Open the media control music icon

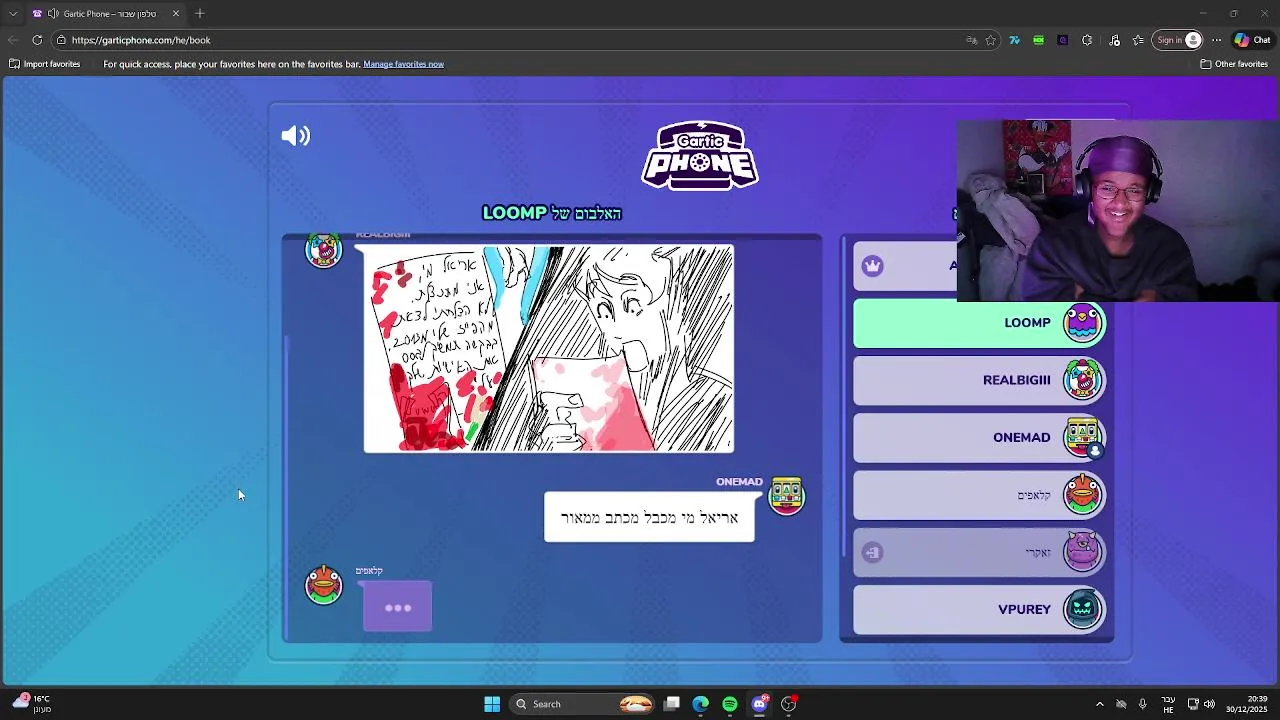(1115, 40)
